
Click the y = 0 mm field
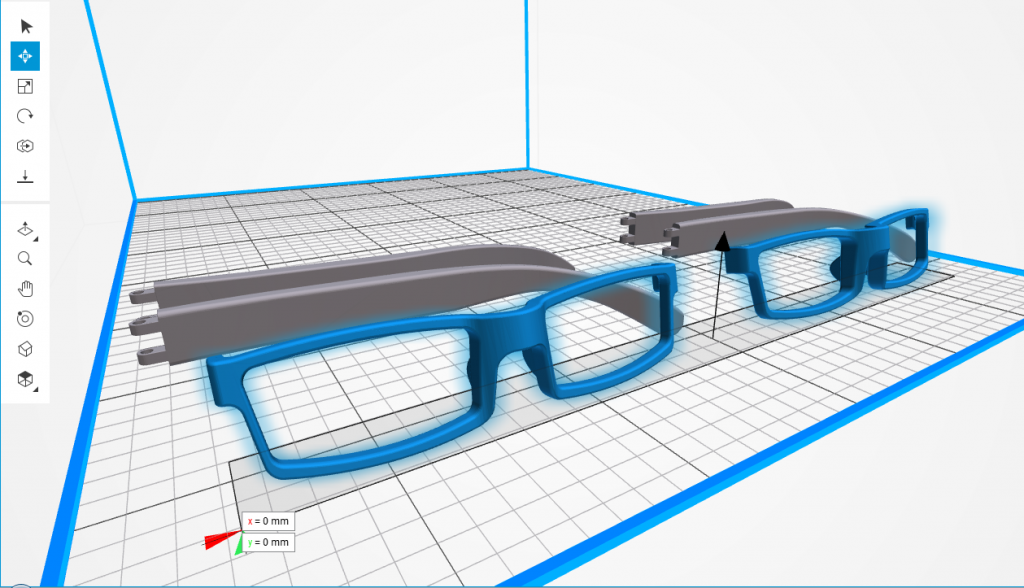tap(269, 542)
